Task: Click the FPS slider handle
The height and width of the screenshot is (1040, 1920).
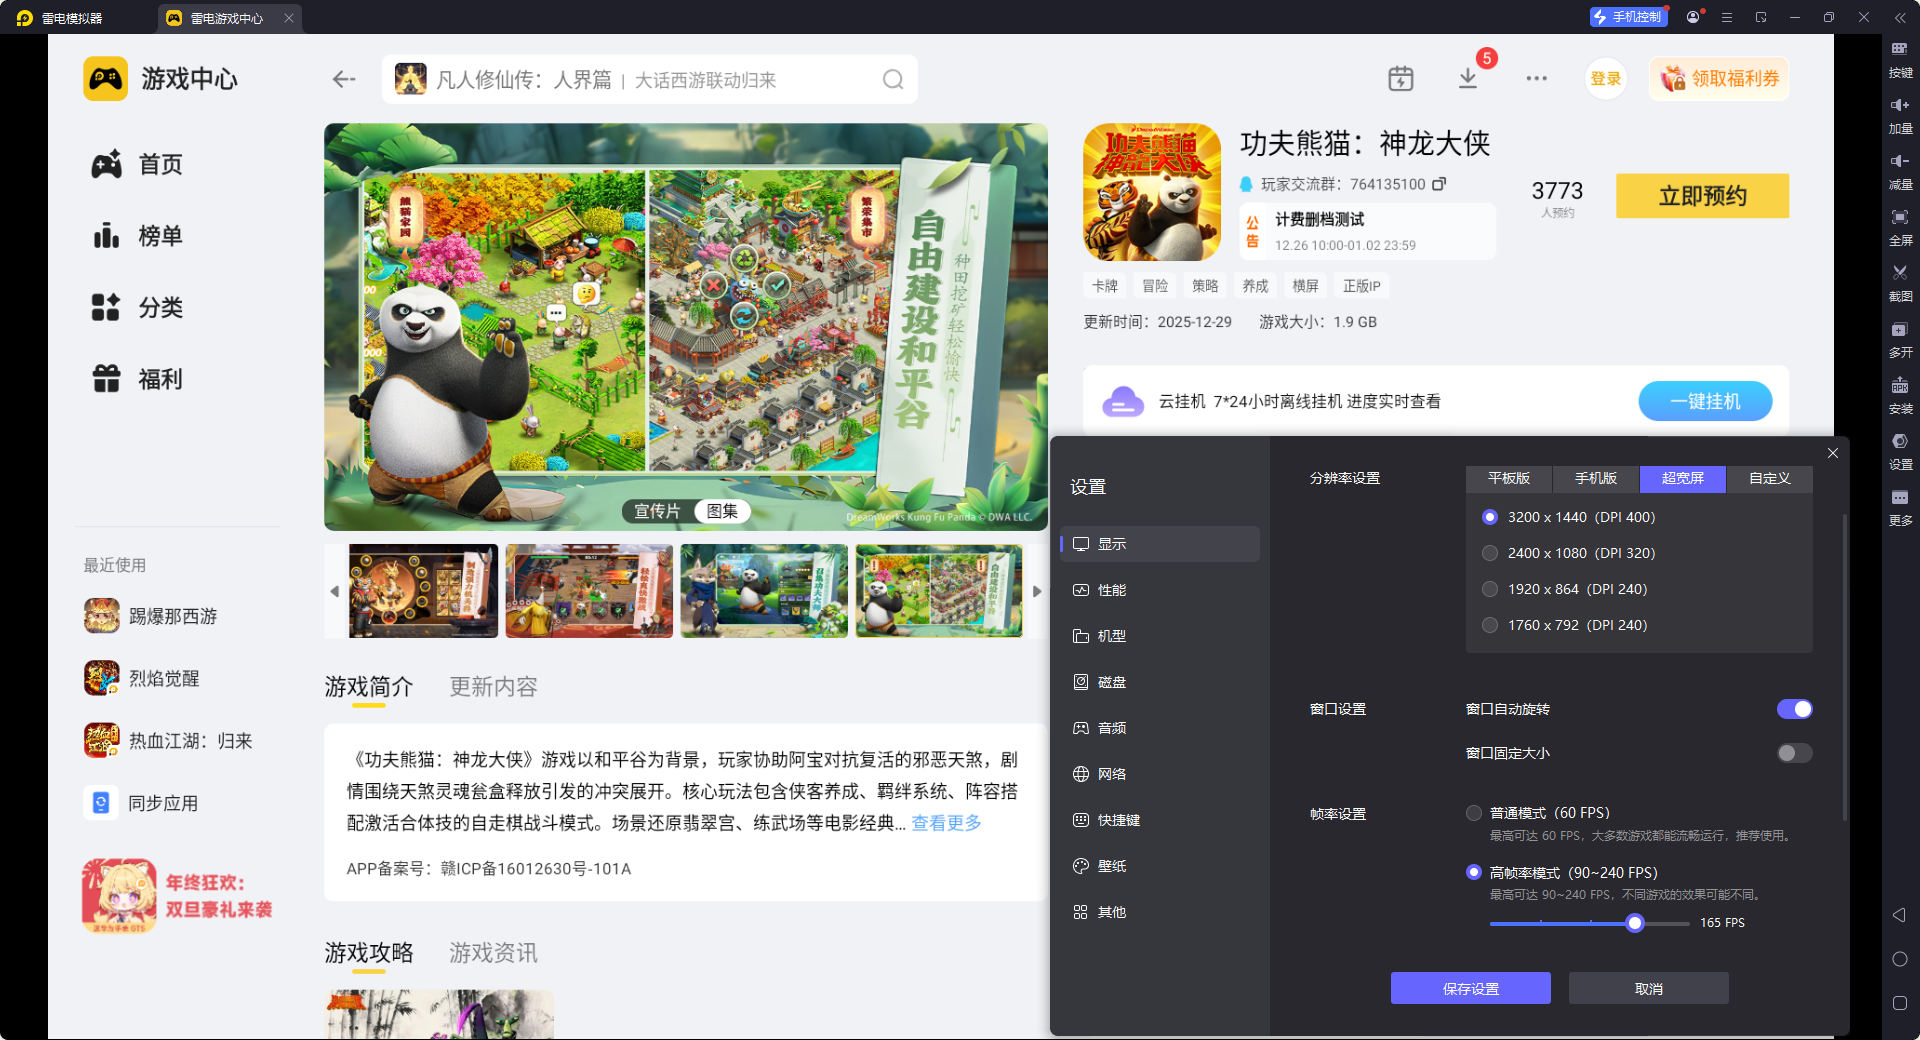Action: pos(1635,923)
